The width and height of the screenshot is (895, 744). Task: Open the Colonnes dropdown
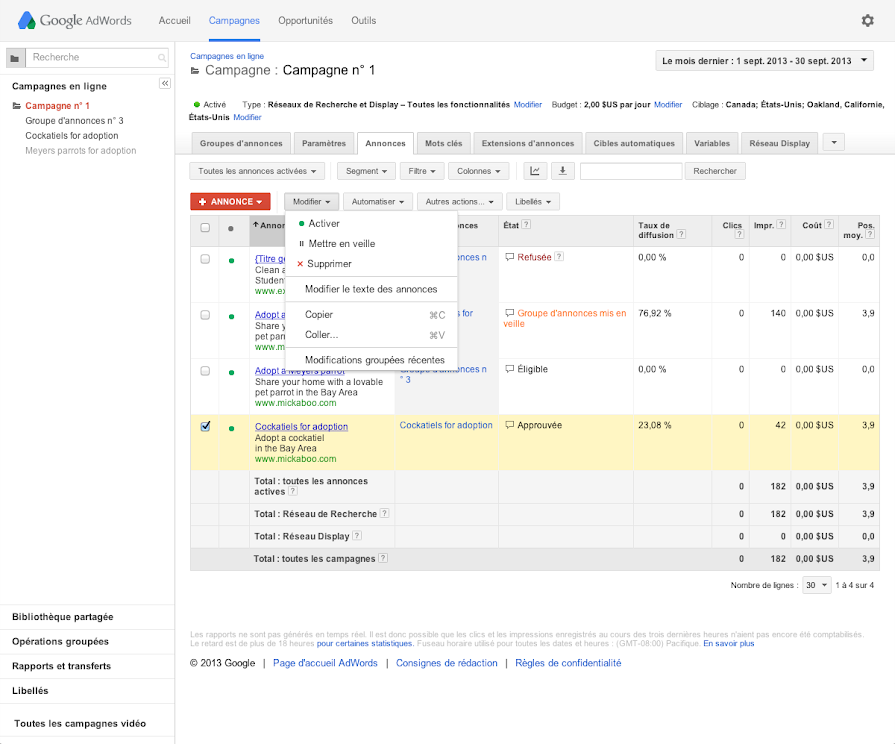tap(478, 171)
